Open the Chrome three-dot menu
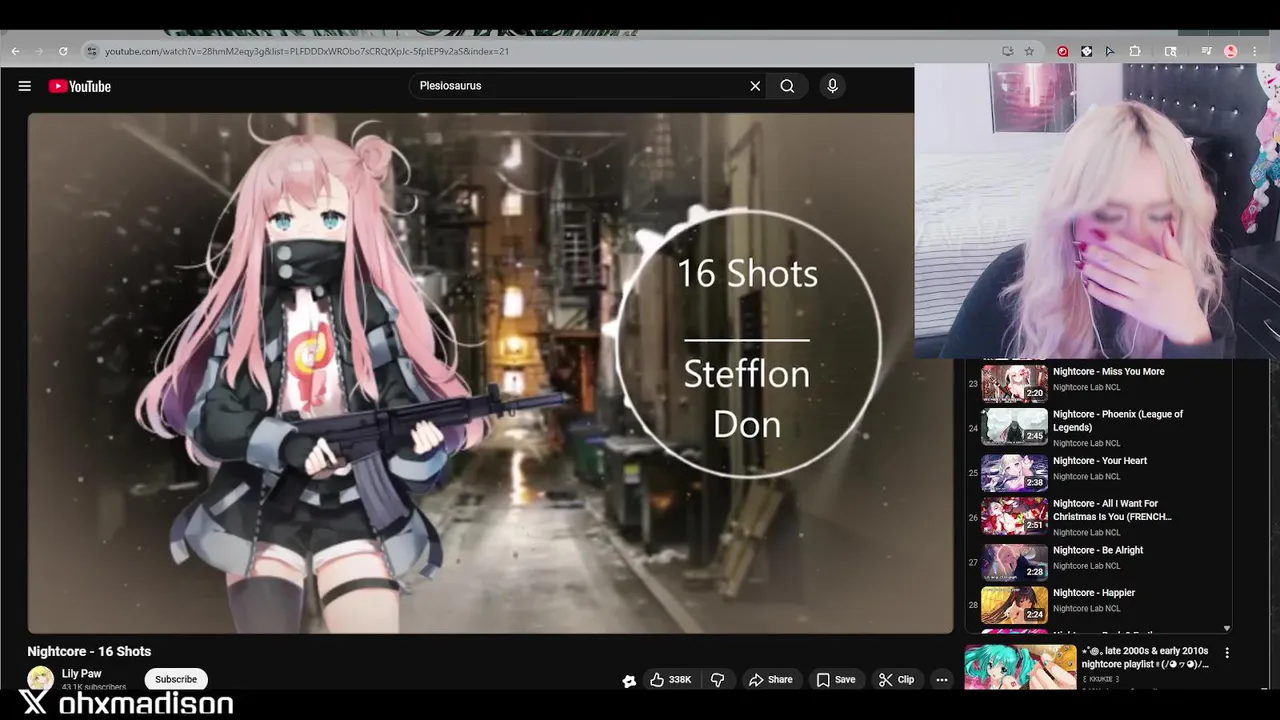Image resolution: width=1280 pixels, height=720 pixels. [x=1255, y=51]
